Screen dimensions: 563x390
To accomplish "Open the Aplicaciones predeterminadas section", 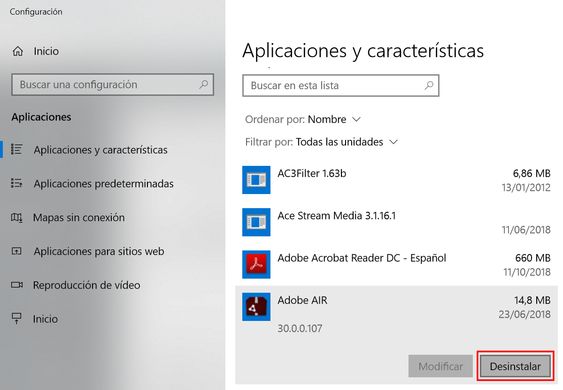I will 103,184.
